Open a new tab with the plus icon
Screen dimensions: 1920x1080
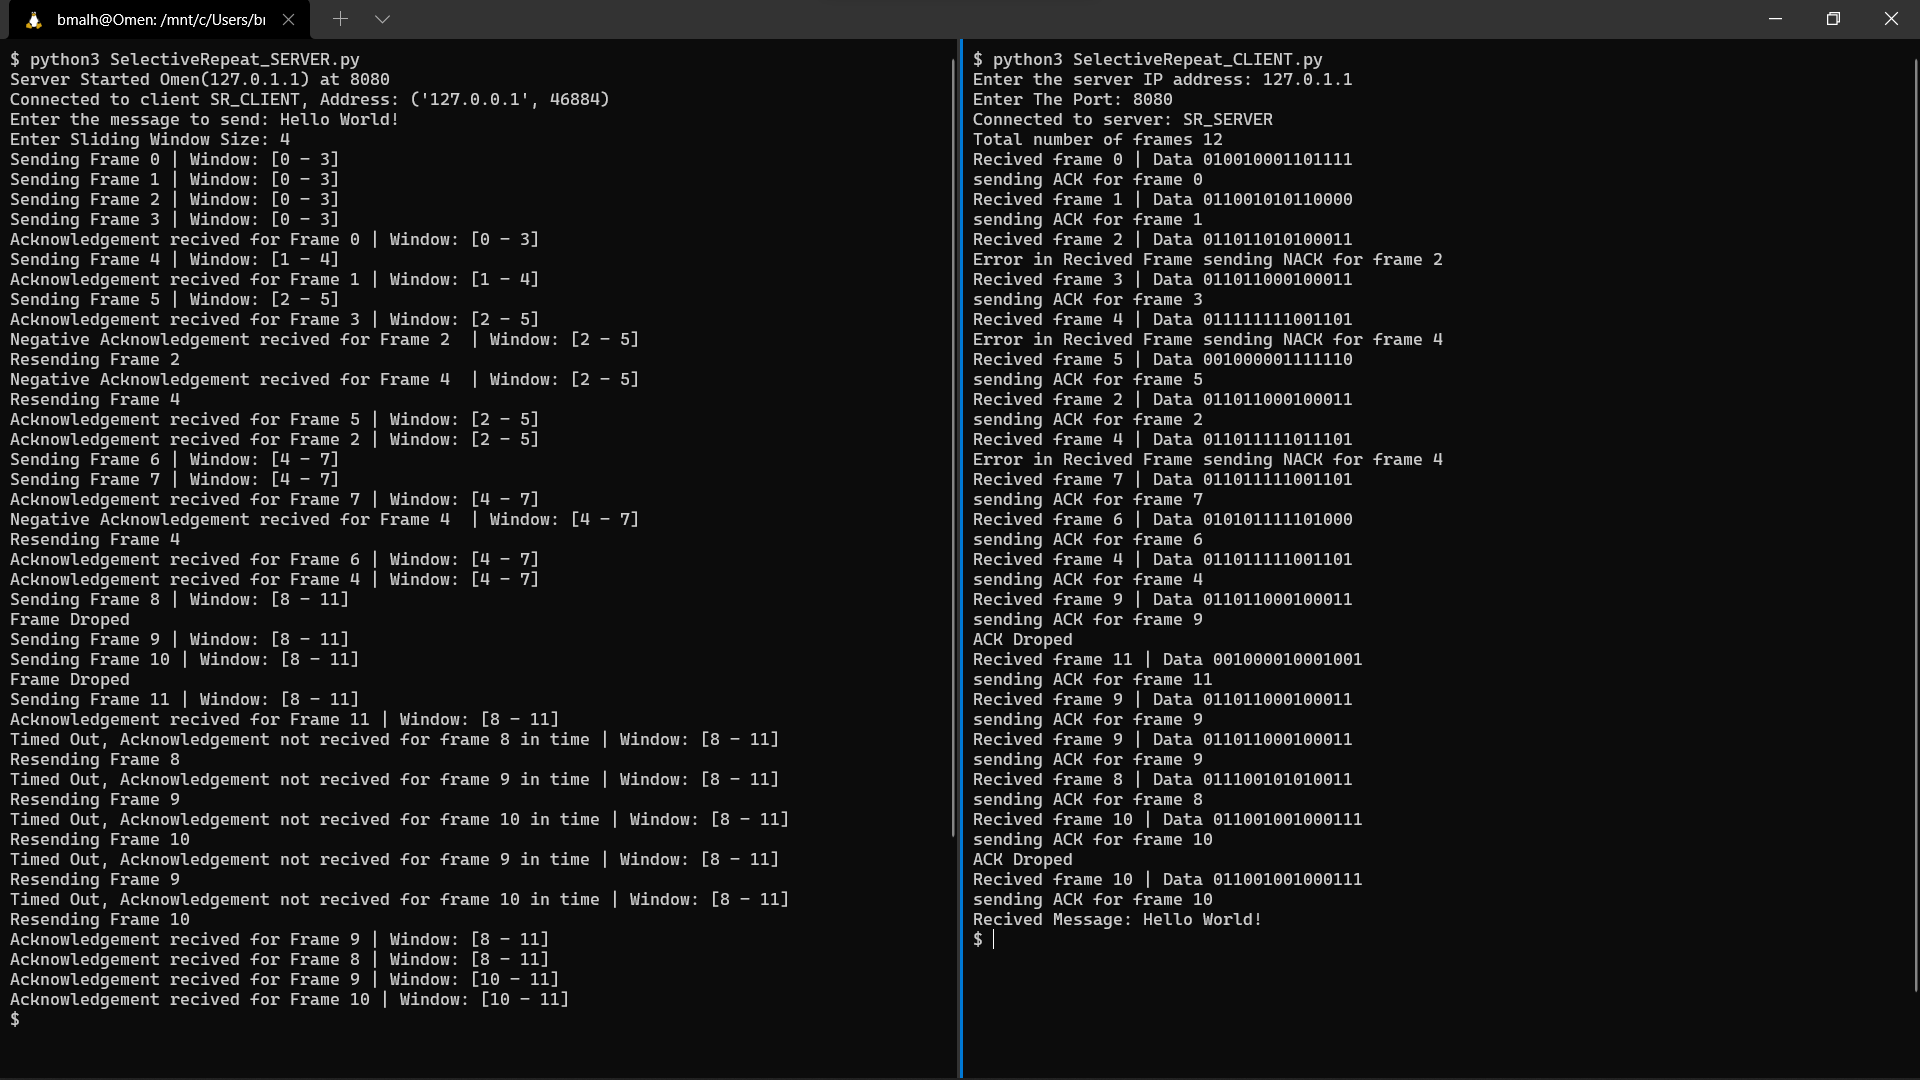pos(341,18)
